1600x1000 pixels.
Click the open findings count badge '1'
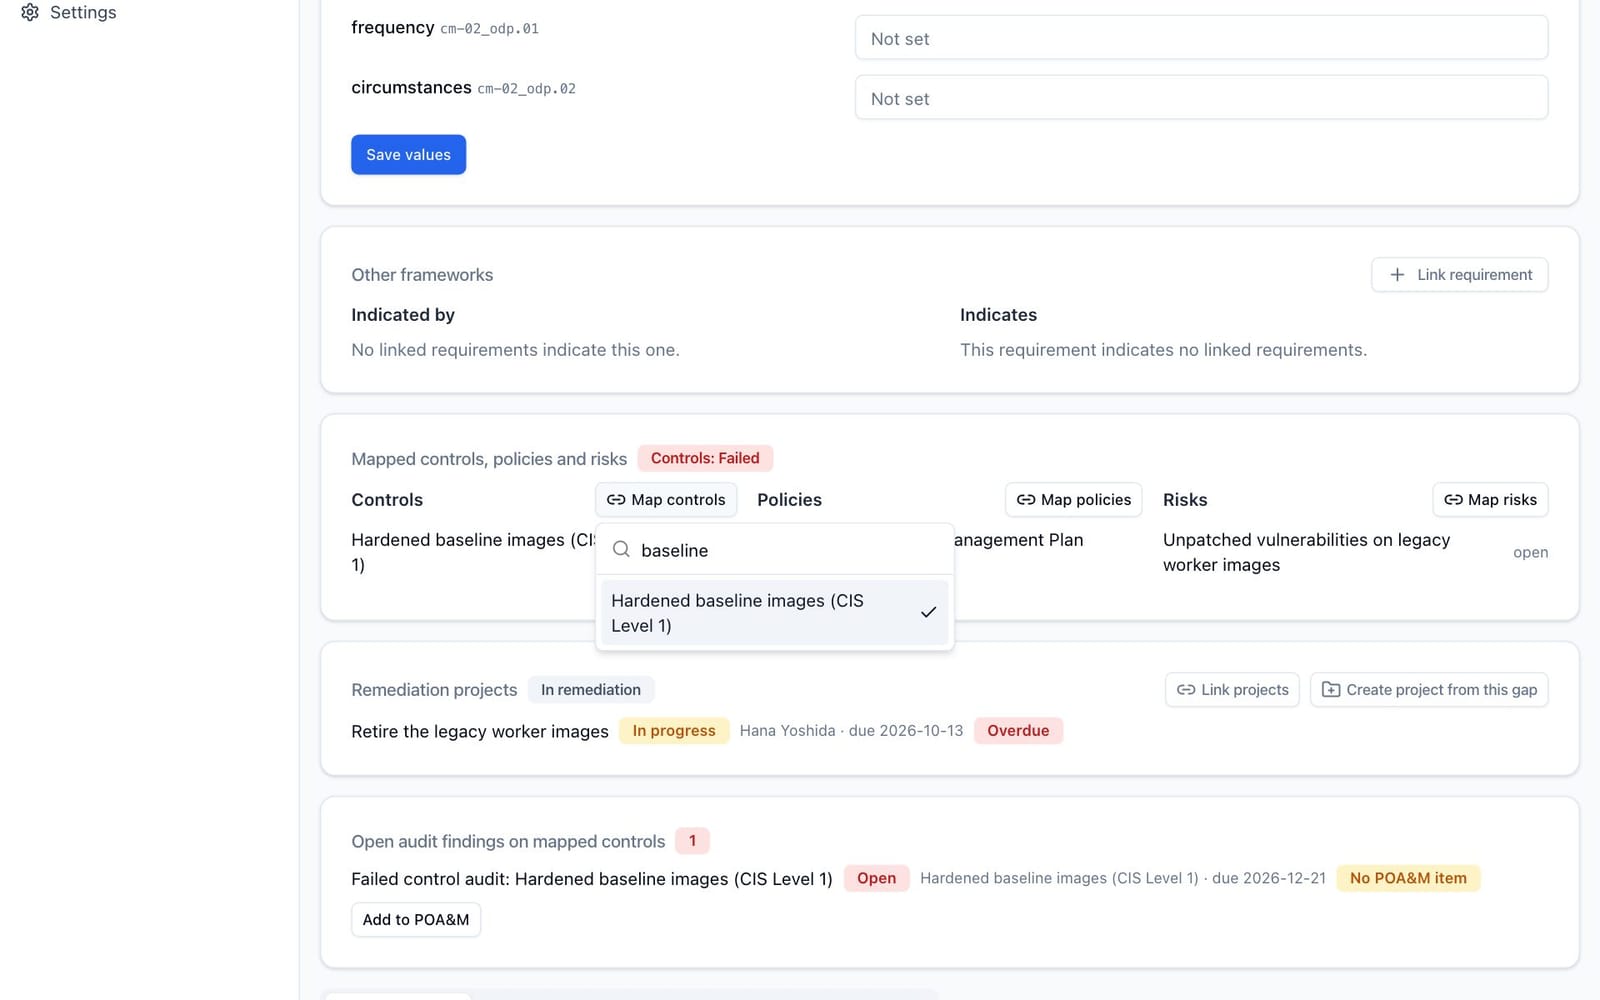pyautogui.click(x=692, y=841)
